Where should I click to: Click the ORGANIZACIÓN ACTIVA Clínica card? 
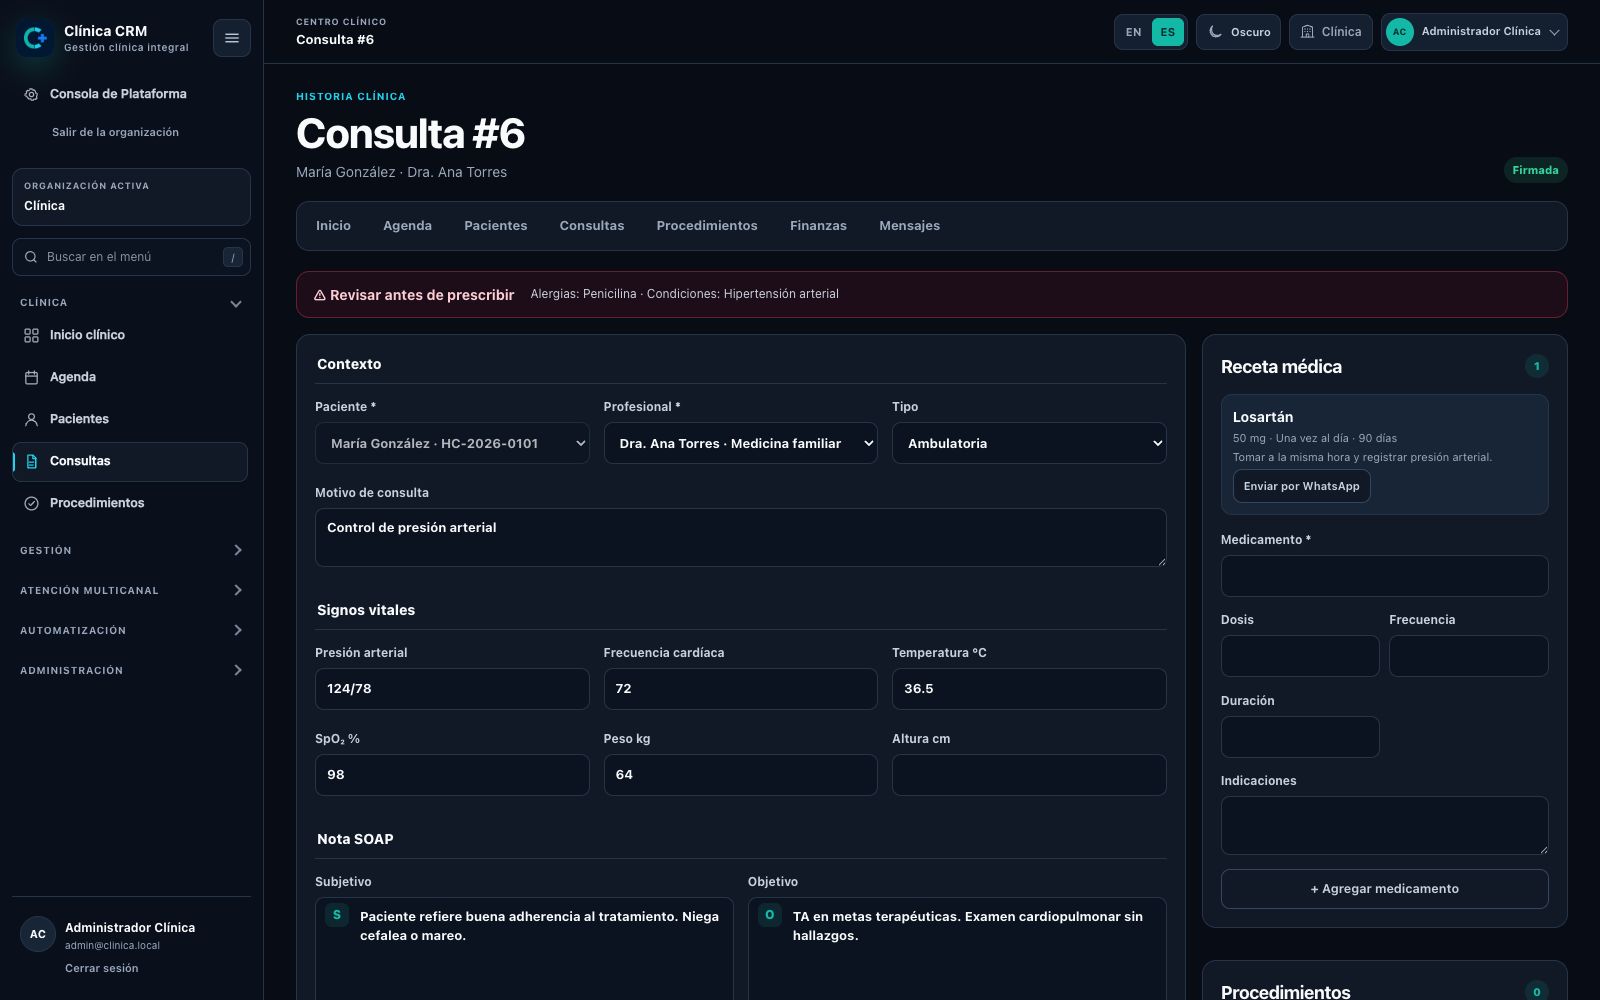tap(131, 197)
